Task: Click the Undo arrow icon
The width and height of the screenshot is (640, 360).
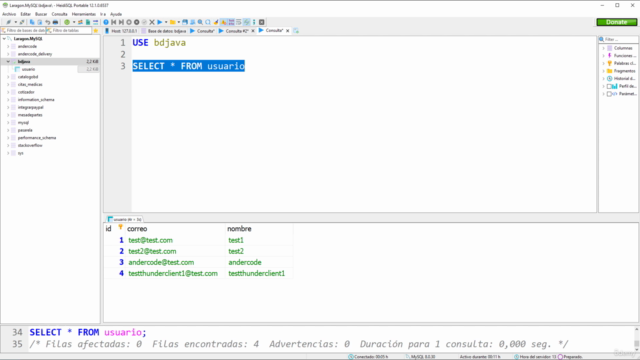Action: tap(47, 22)
